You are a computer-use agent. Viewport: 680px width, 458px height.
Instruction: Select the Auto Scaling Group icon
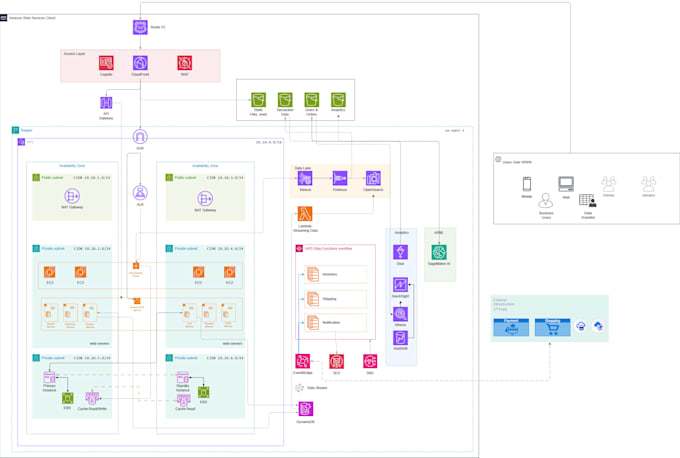point(136,266)
